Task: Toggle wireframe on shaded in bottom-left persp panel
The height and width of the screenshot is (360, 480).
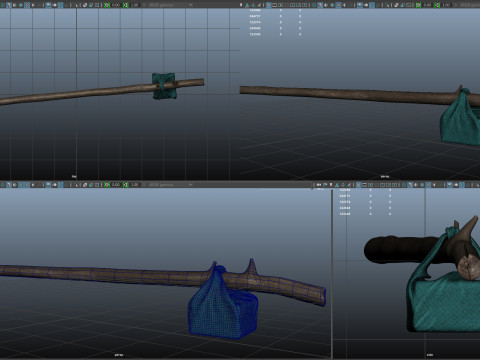Action: coord(21,185)
